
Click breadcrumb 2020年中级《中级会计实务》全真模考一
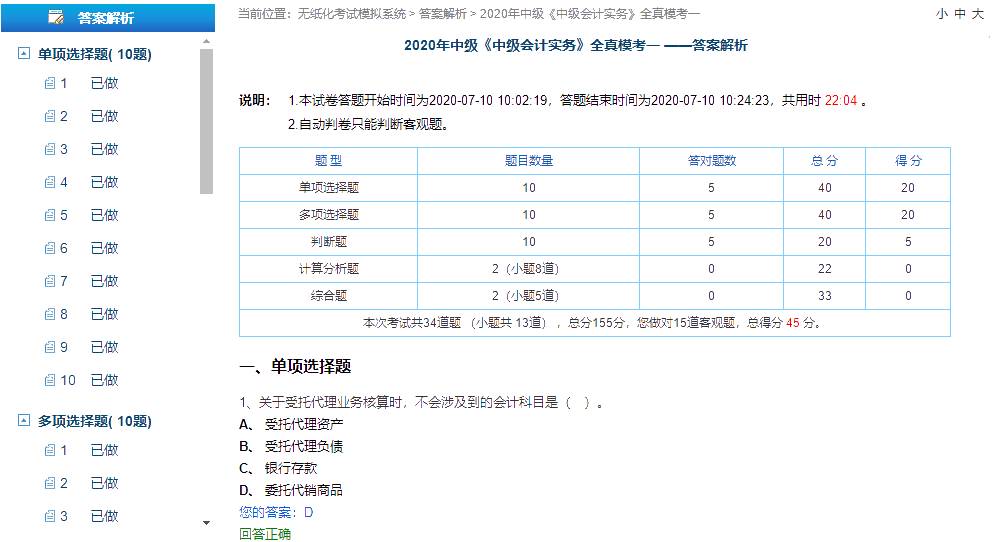(x=590, y=13)
